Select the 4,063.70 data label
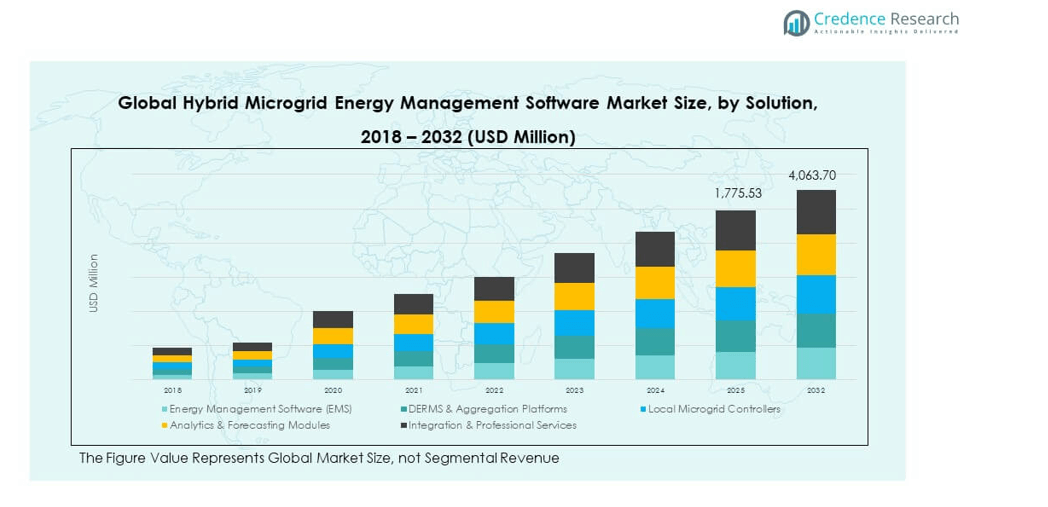1048x507 pixels. [812, 176]
